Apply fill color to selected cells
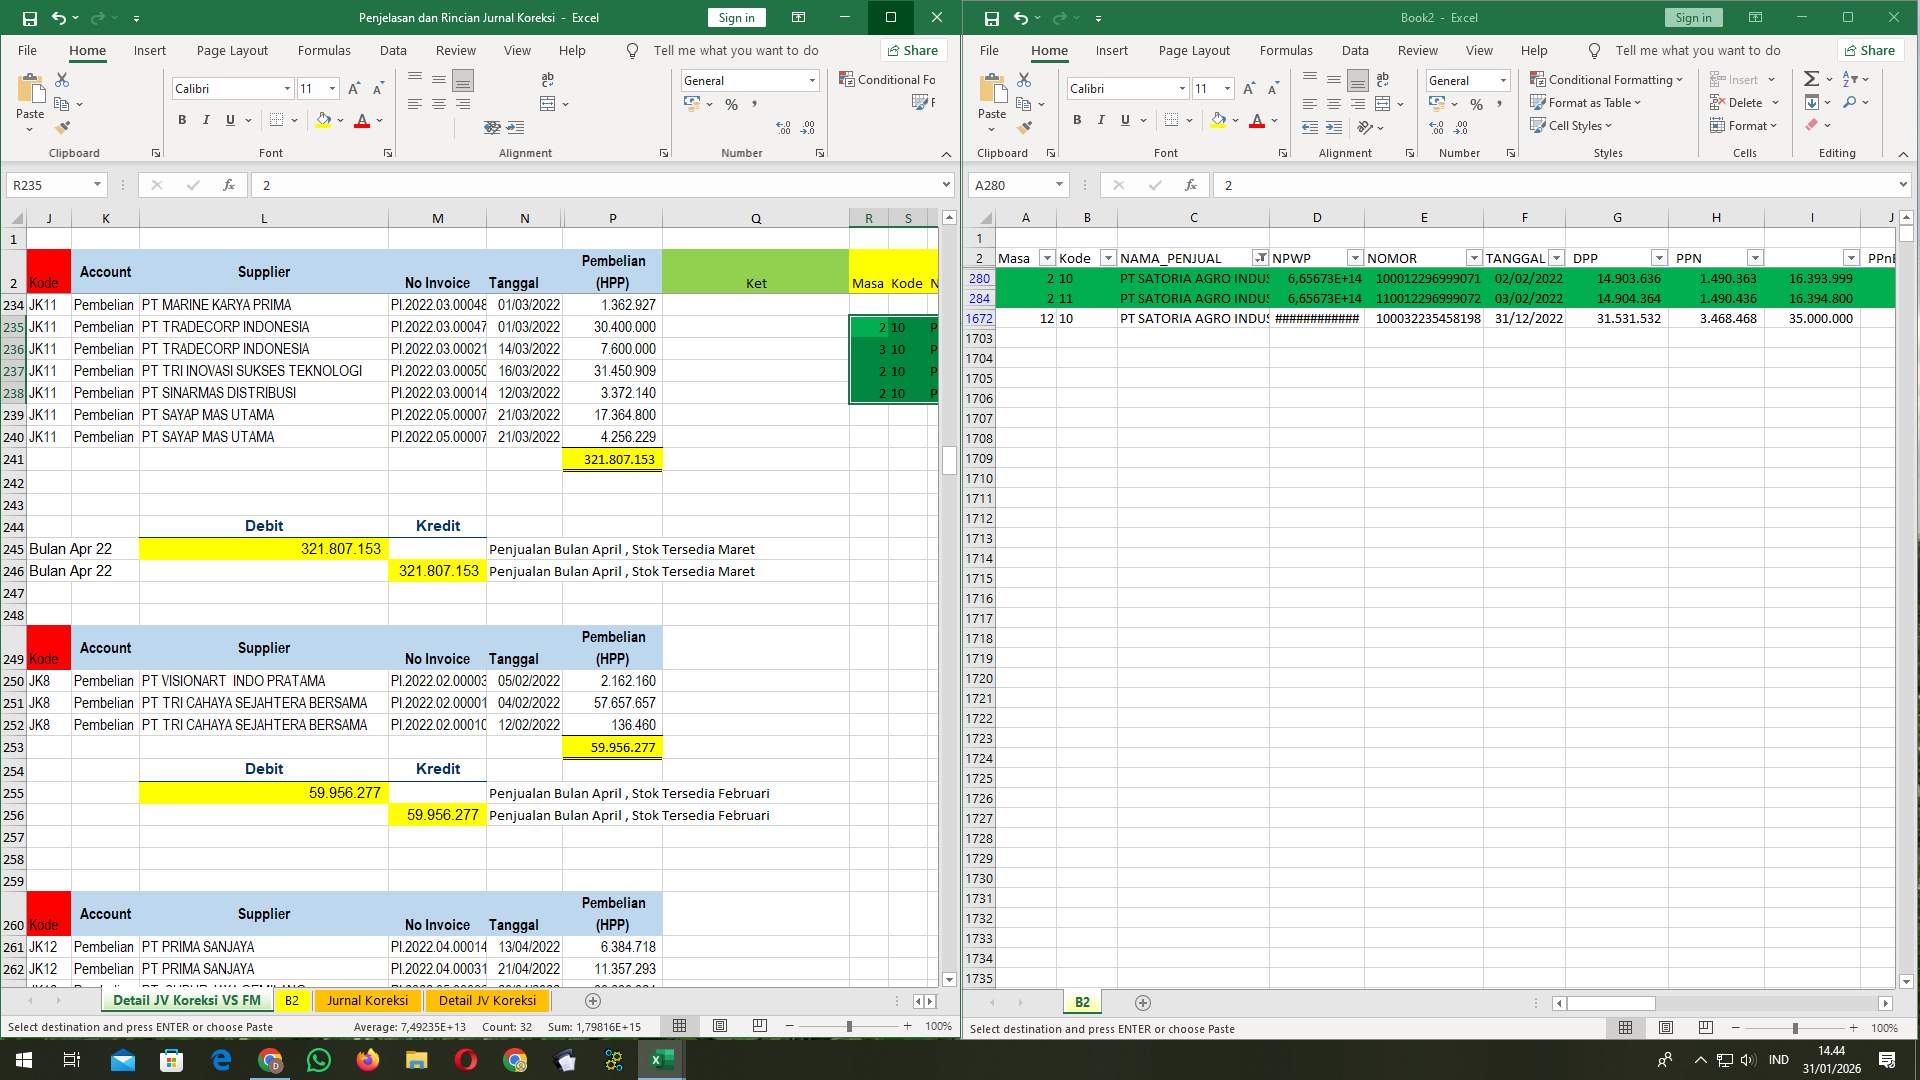The width and height of the screenshot is (1920, 1080). click(322, 120)
